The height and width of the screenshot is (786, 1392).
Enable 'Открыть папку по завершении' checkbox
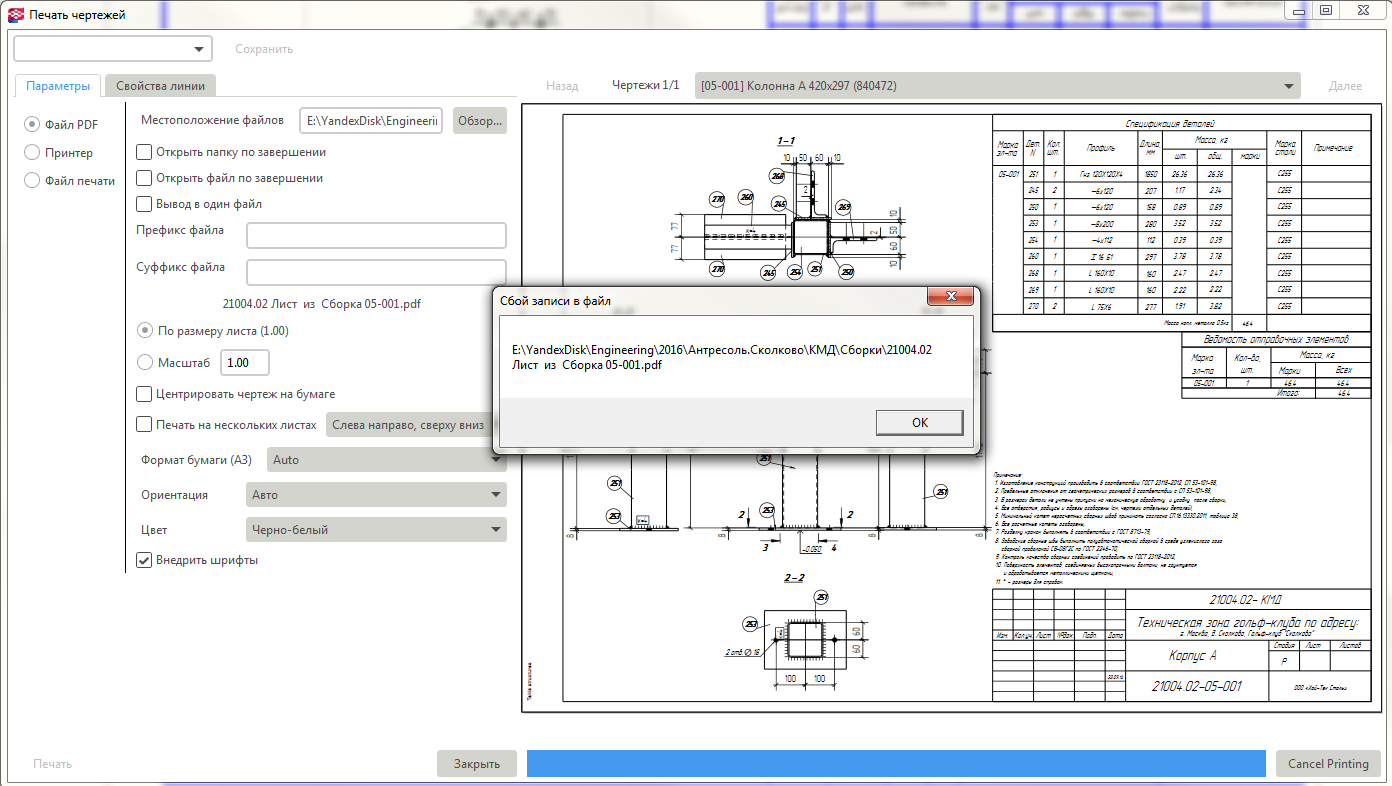[144, 152]
